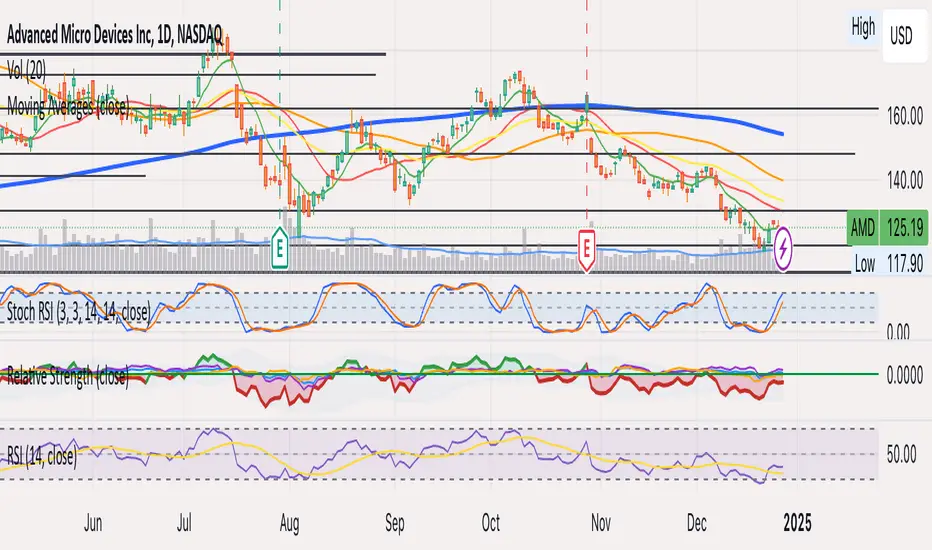Click the 0.0000 Relative Strength axis label
This screenshot has height=550, width=932.
click(905, 375)
